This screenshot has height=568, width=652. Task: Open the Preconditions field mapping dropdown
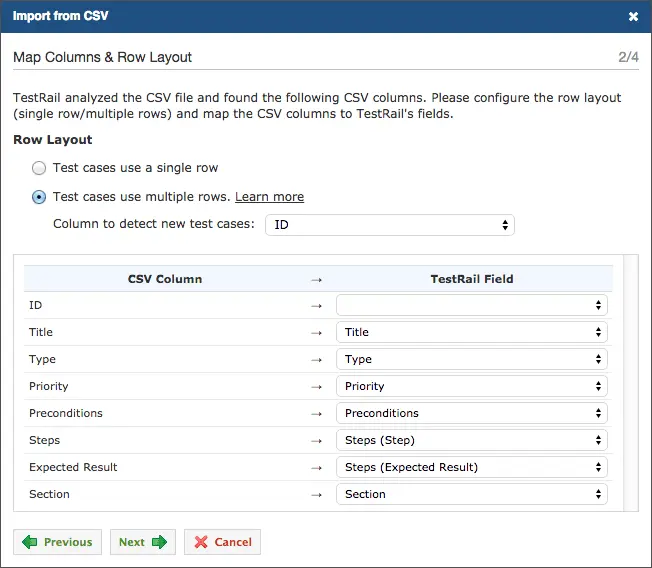(472, 413)
